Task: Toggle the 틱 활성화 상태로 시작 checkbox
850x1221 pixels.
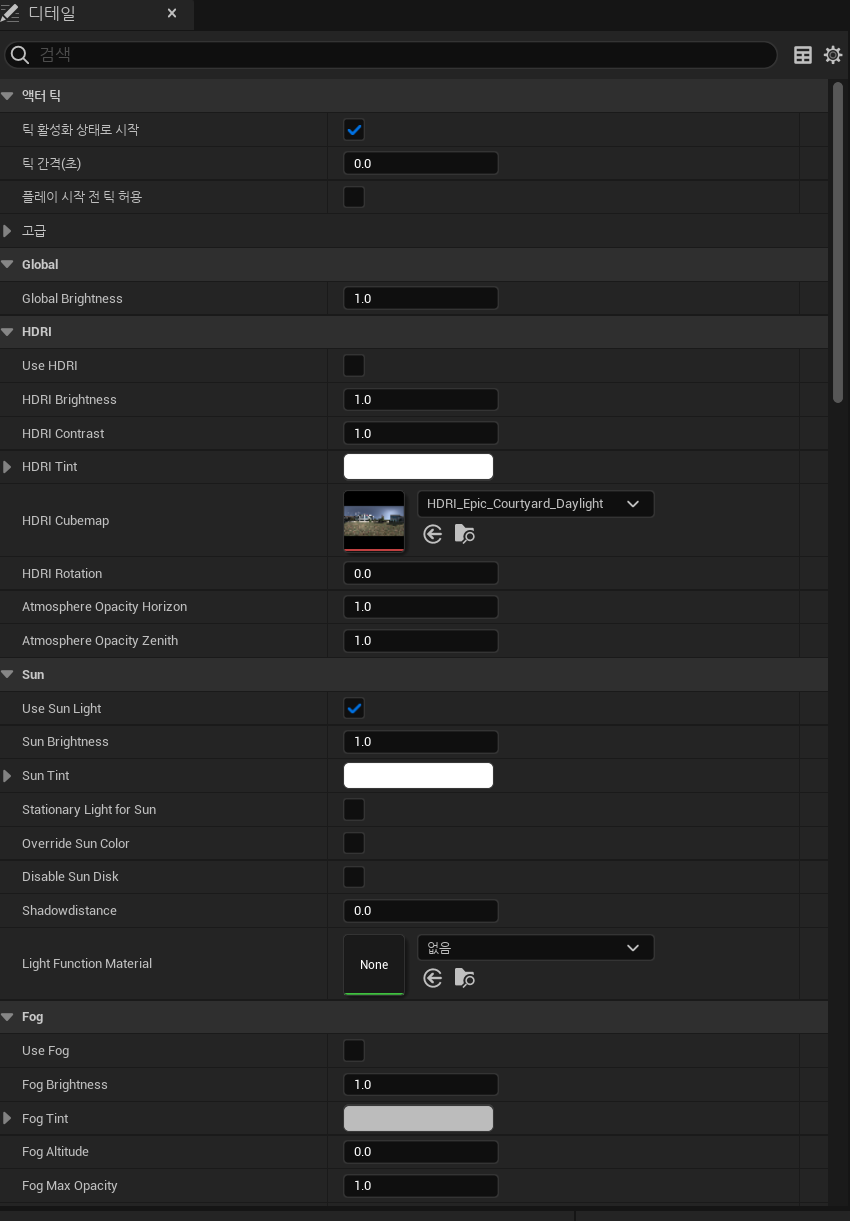Action: tap(354, 130)
